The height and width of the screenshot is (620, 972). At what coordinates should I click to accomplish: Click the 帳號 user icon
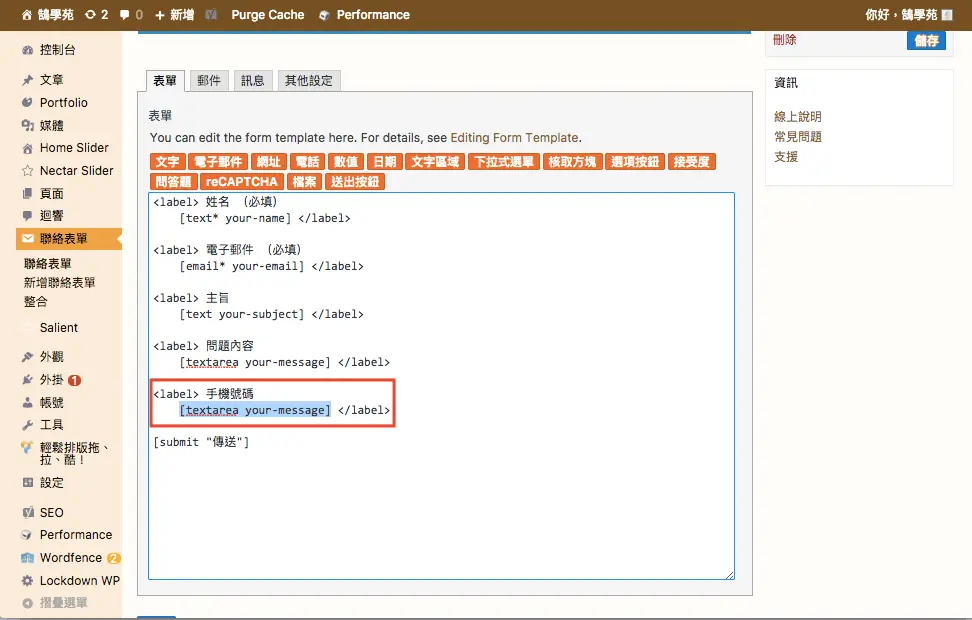[x=27, y=402]
